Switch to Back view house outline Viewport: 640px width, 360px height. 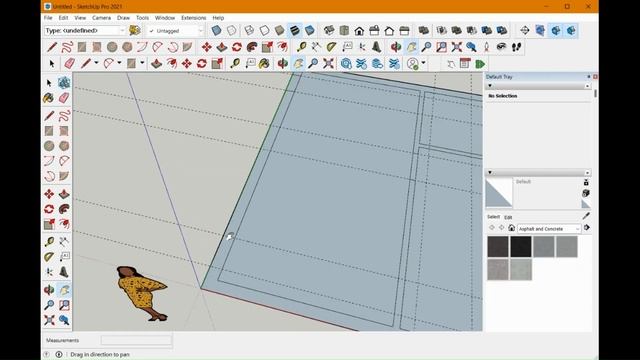pyautogui.click(x=389, y=31)
